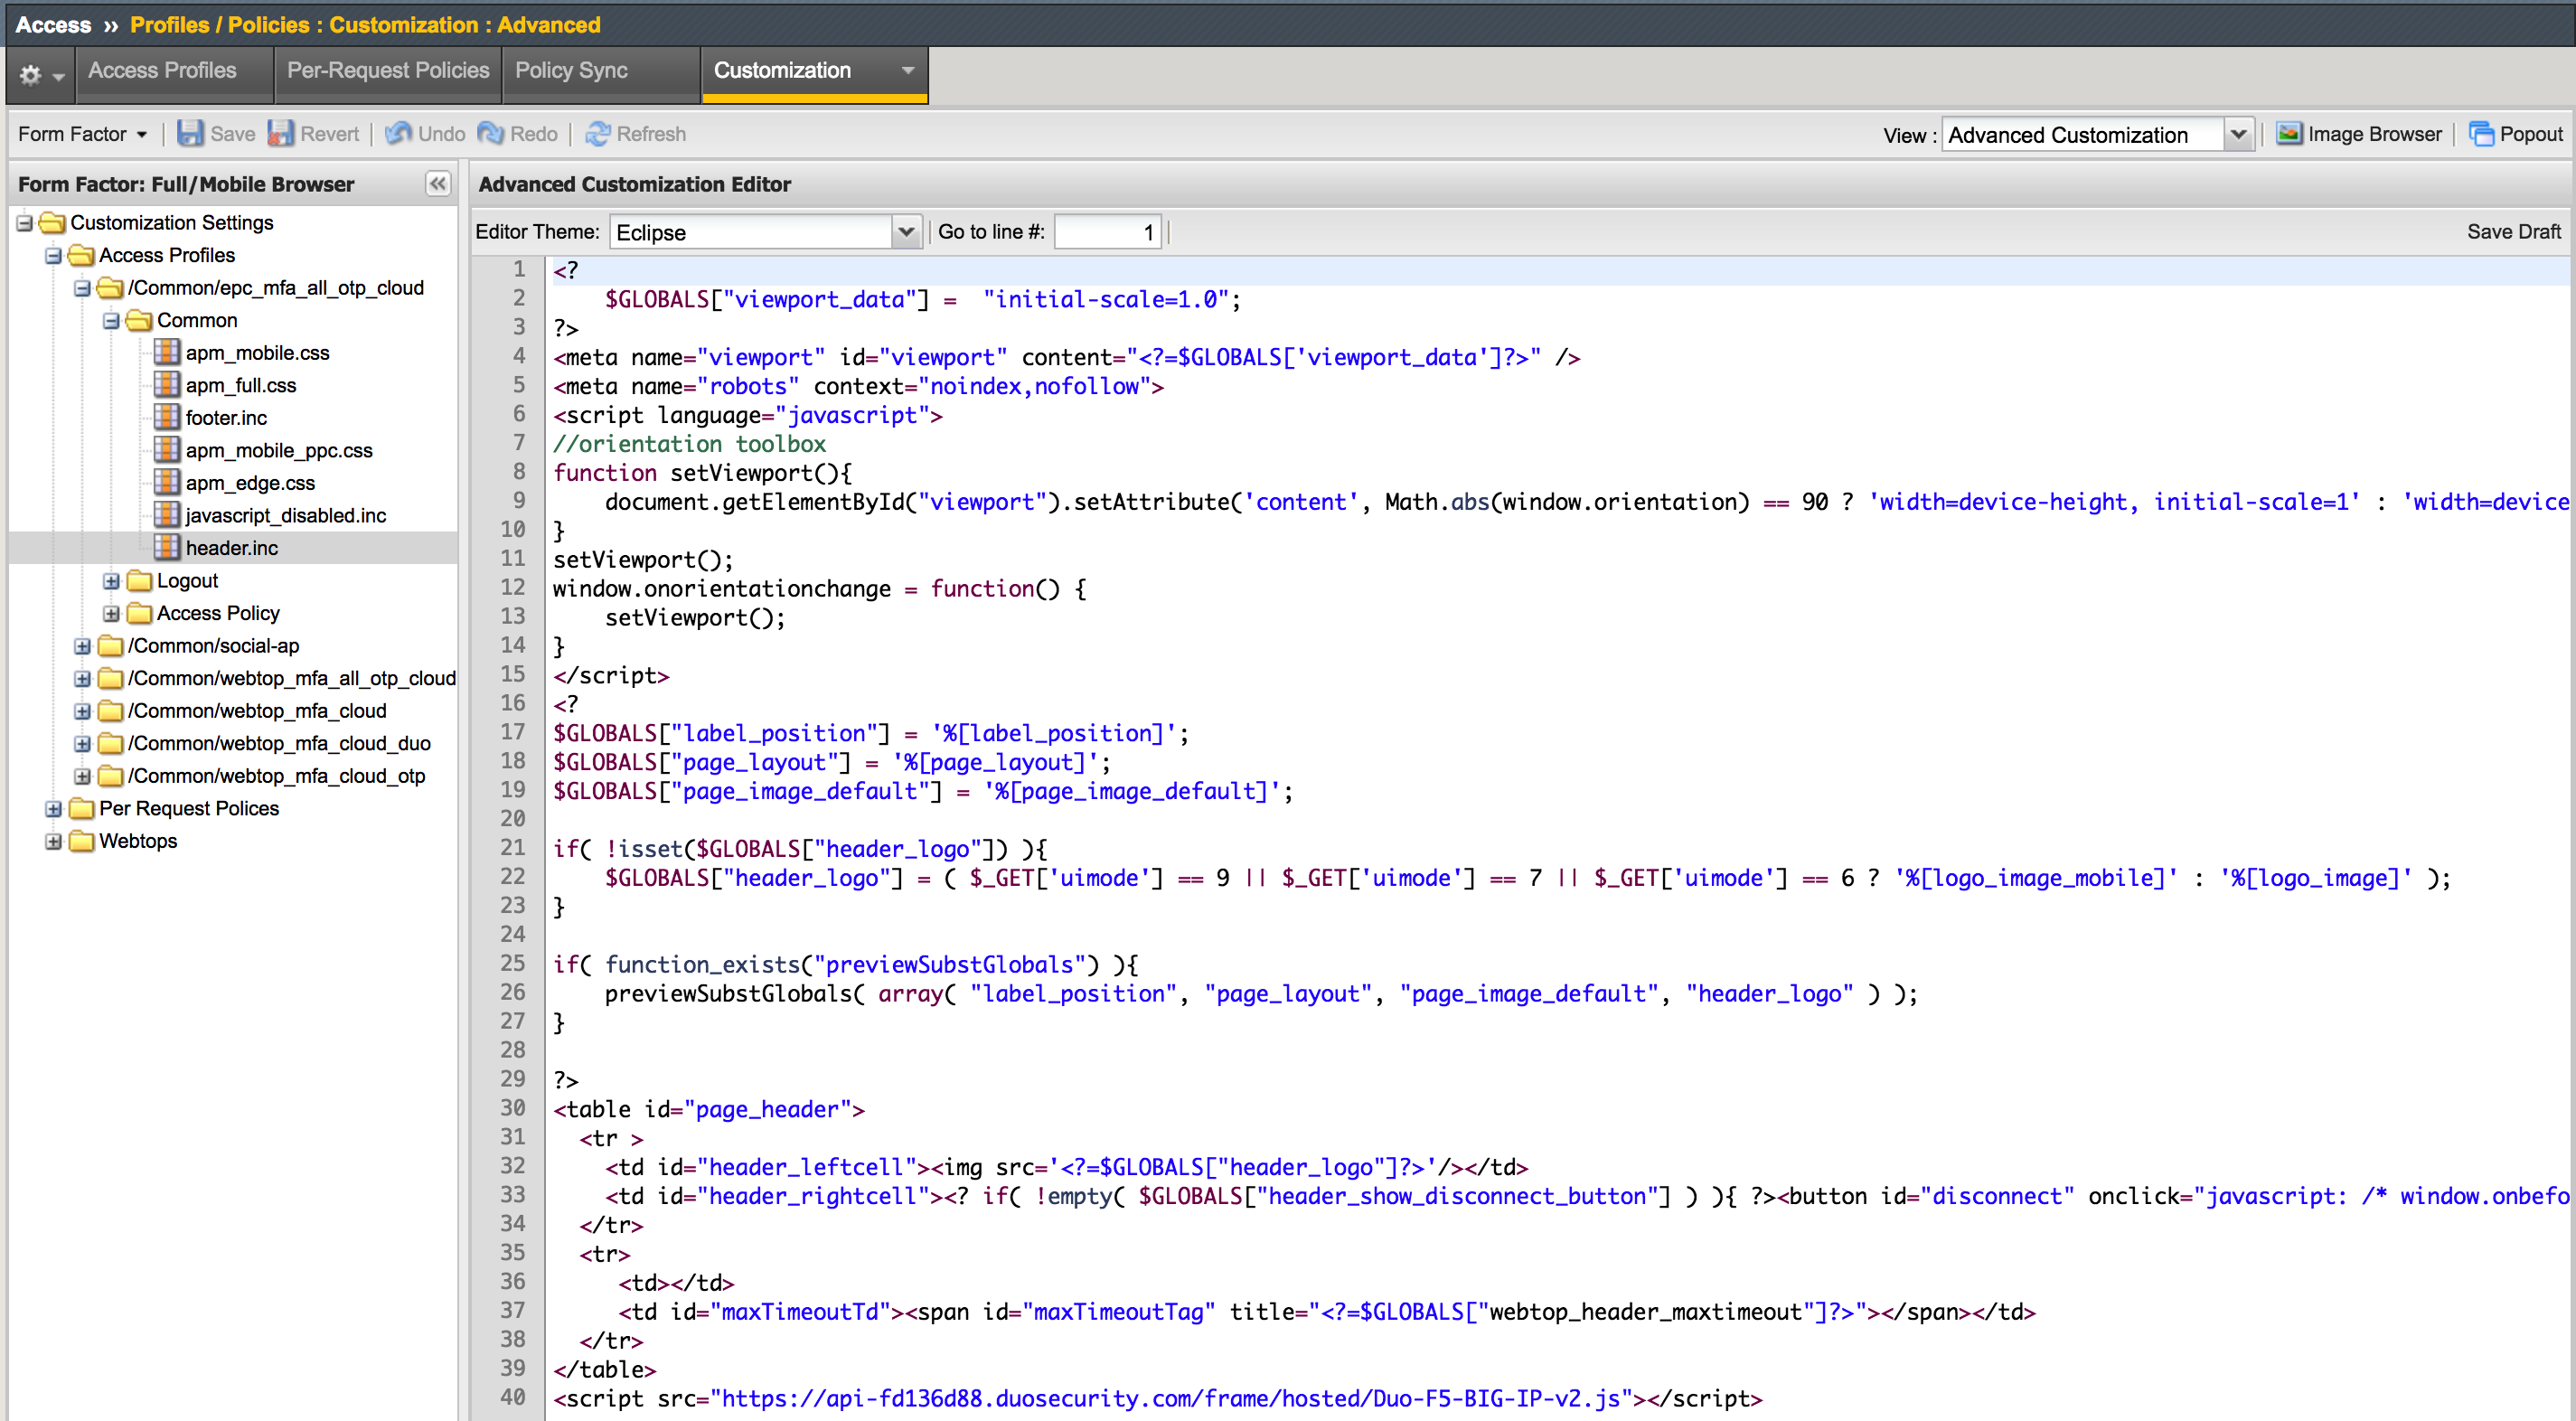2576x1421 pixels.
Task: Click the setViewport(); call on line 11
Action: (x=643, y=559)
